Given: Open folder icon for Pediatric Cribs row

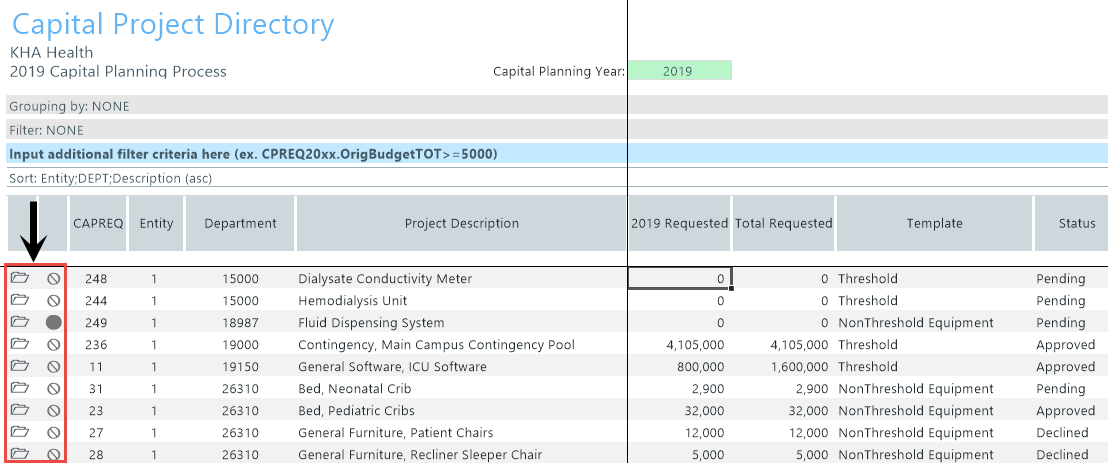Looking at the screenshot, I should [19, 410].
